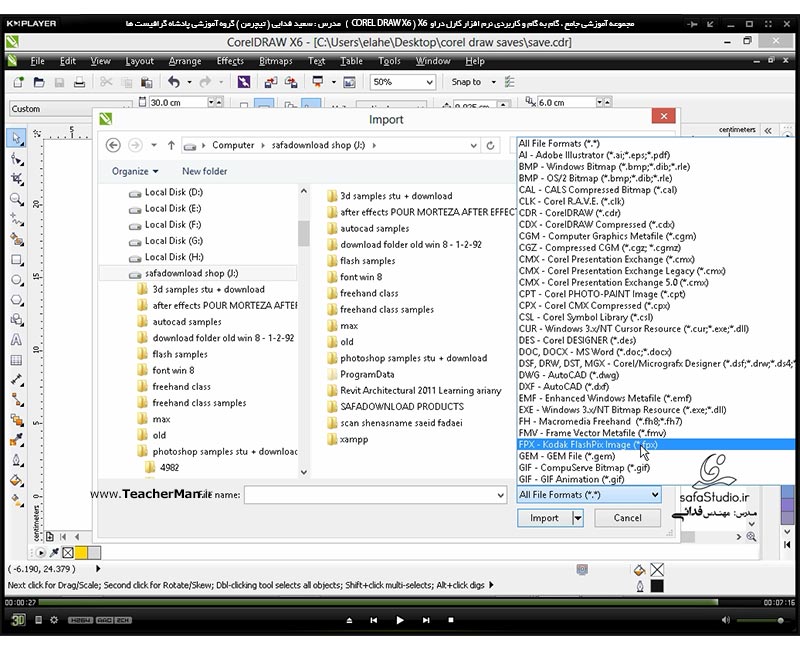Open the Arrange menu
Image resolution: width=800 pixels, height=650 pixels.
pos(185,61)
